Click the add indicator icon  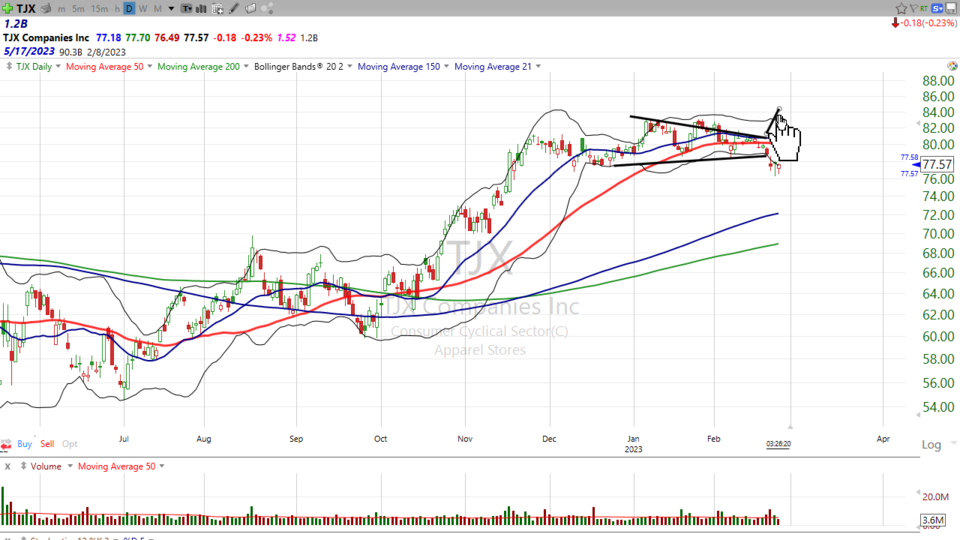(x=217, y=9)
